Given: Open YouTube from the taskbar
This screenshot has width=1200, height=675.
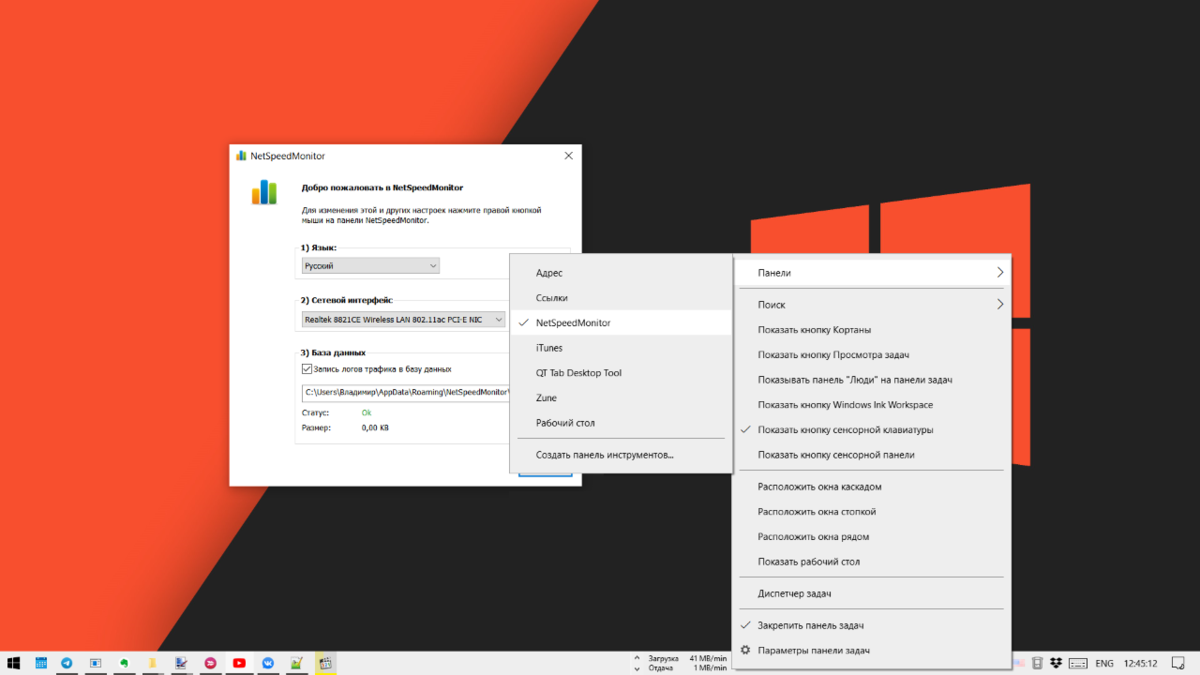Looking at the screenshot, I should pos(239,663).
